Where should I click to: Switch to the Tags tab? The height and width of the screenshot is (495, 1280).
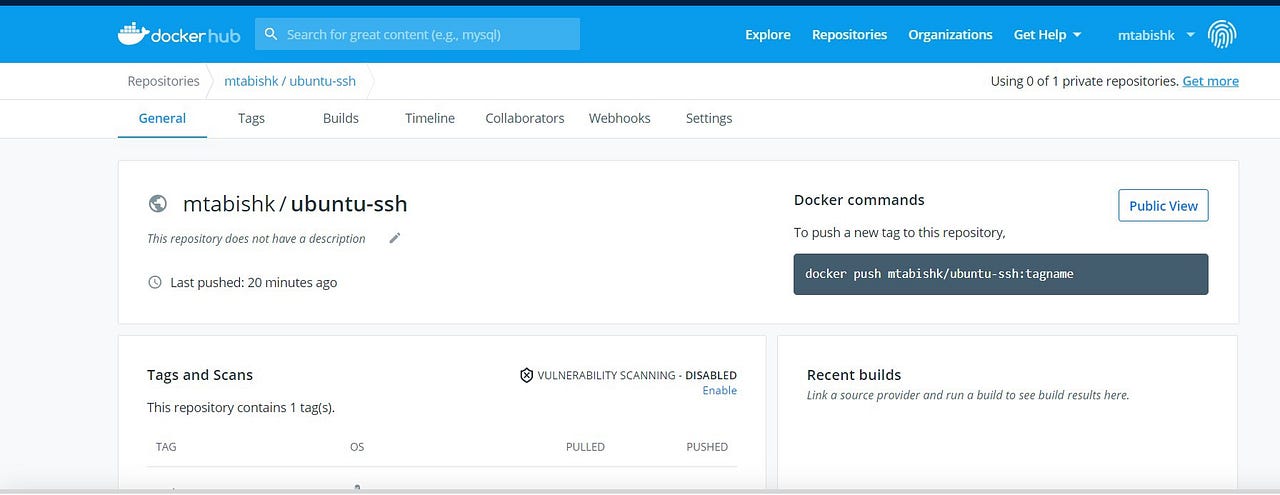(251, 118)
